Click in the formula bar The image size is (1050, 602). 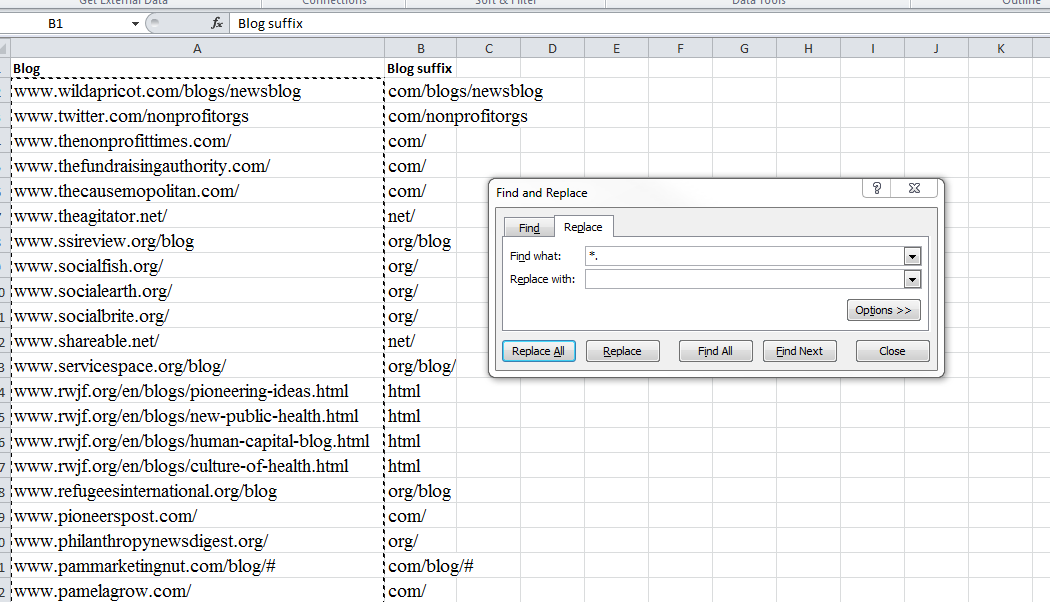click(x=400, y=21)
